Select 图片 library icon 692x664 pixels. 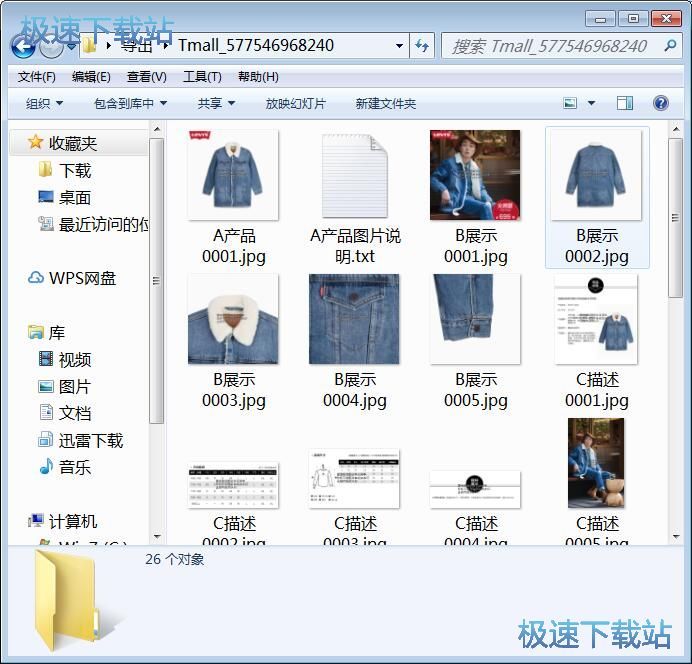coord(45,386)
